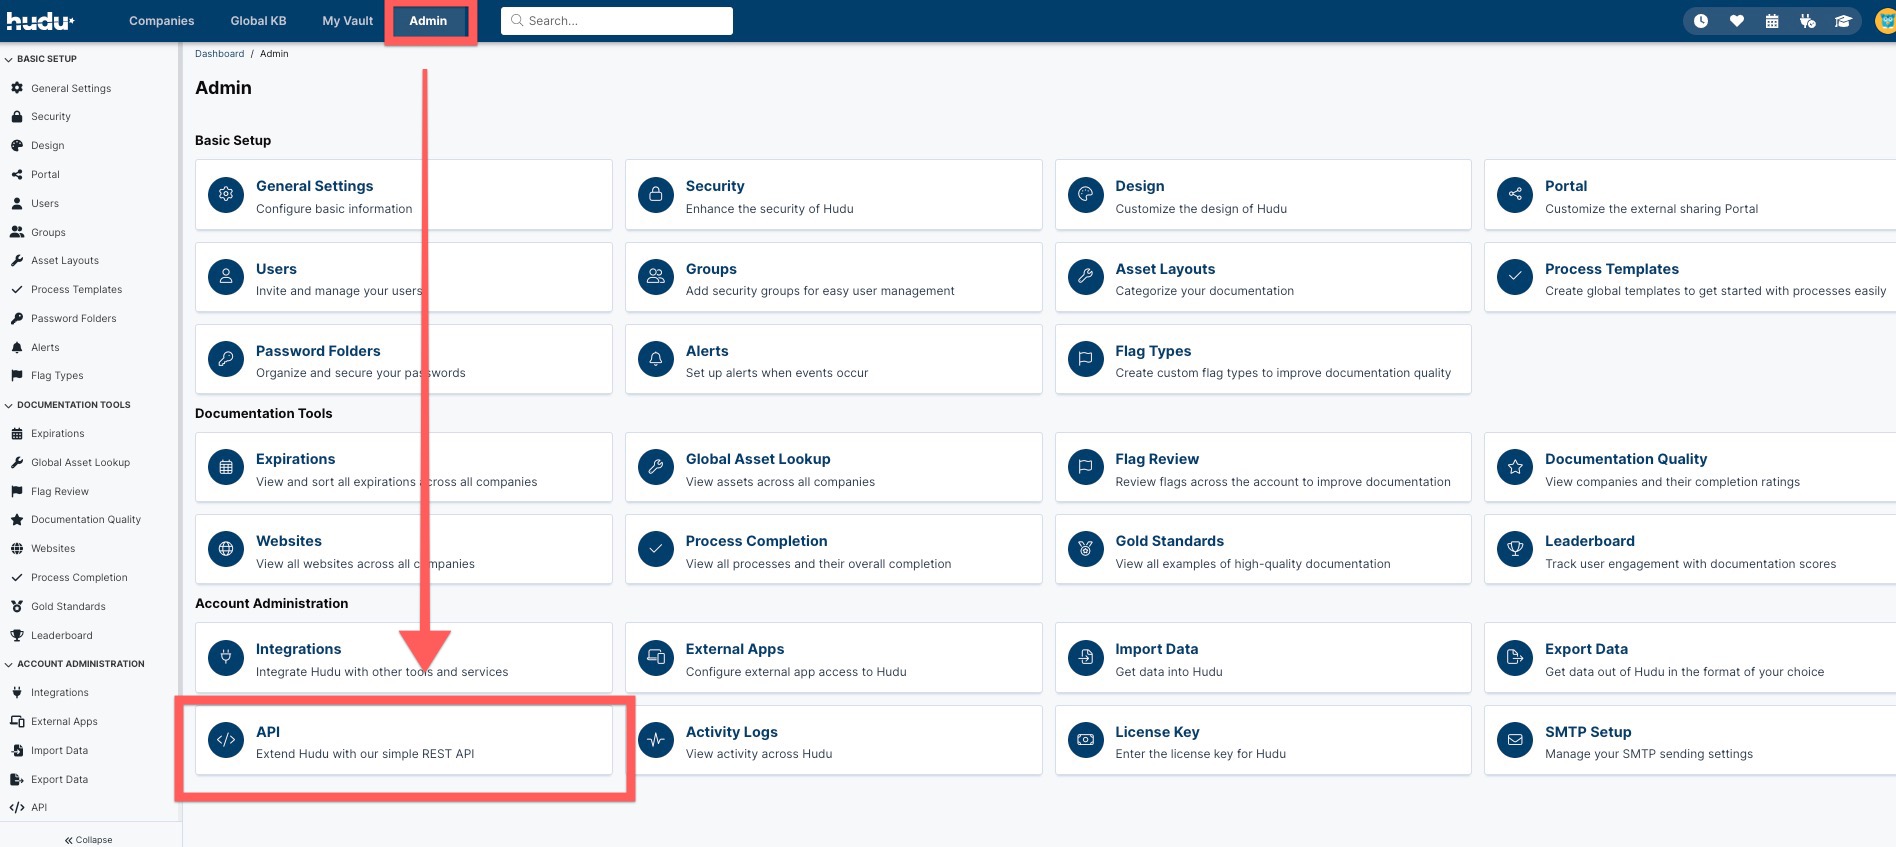Open the Process Completion card title
This screenshot has height=847, width=1896.
tap(756, 541)
